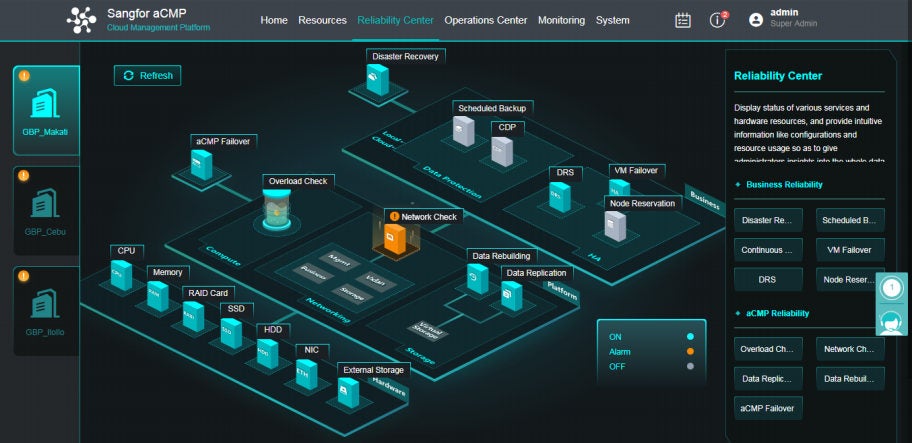
Task: Select the NIC hardware icon
Action: click(x=306, y=374)
